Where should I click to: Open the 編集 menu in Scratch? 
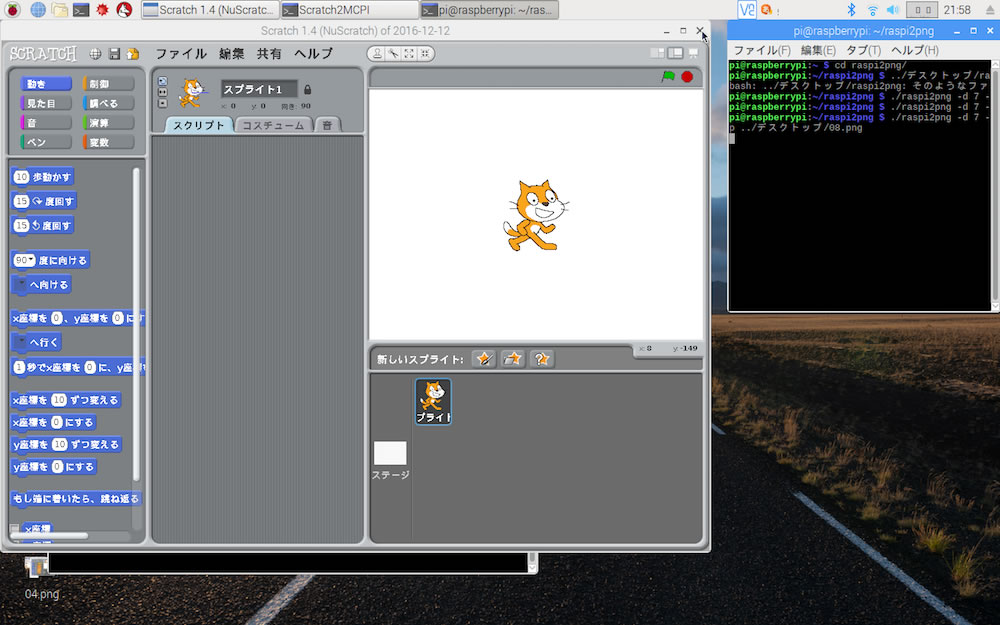232,54
